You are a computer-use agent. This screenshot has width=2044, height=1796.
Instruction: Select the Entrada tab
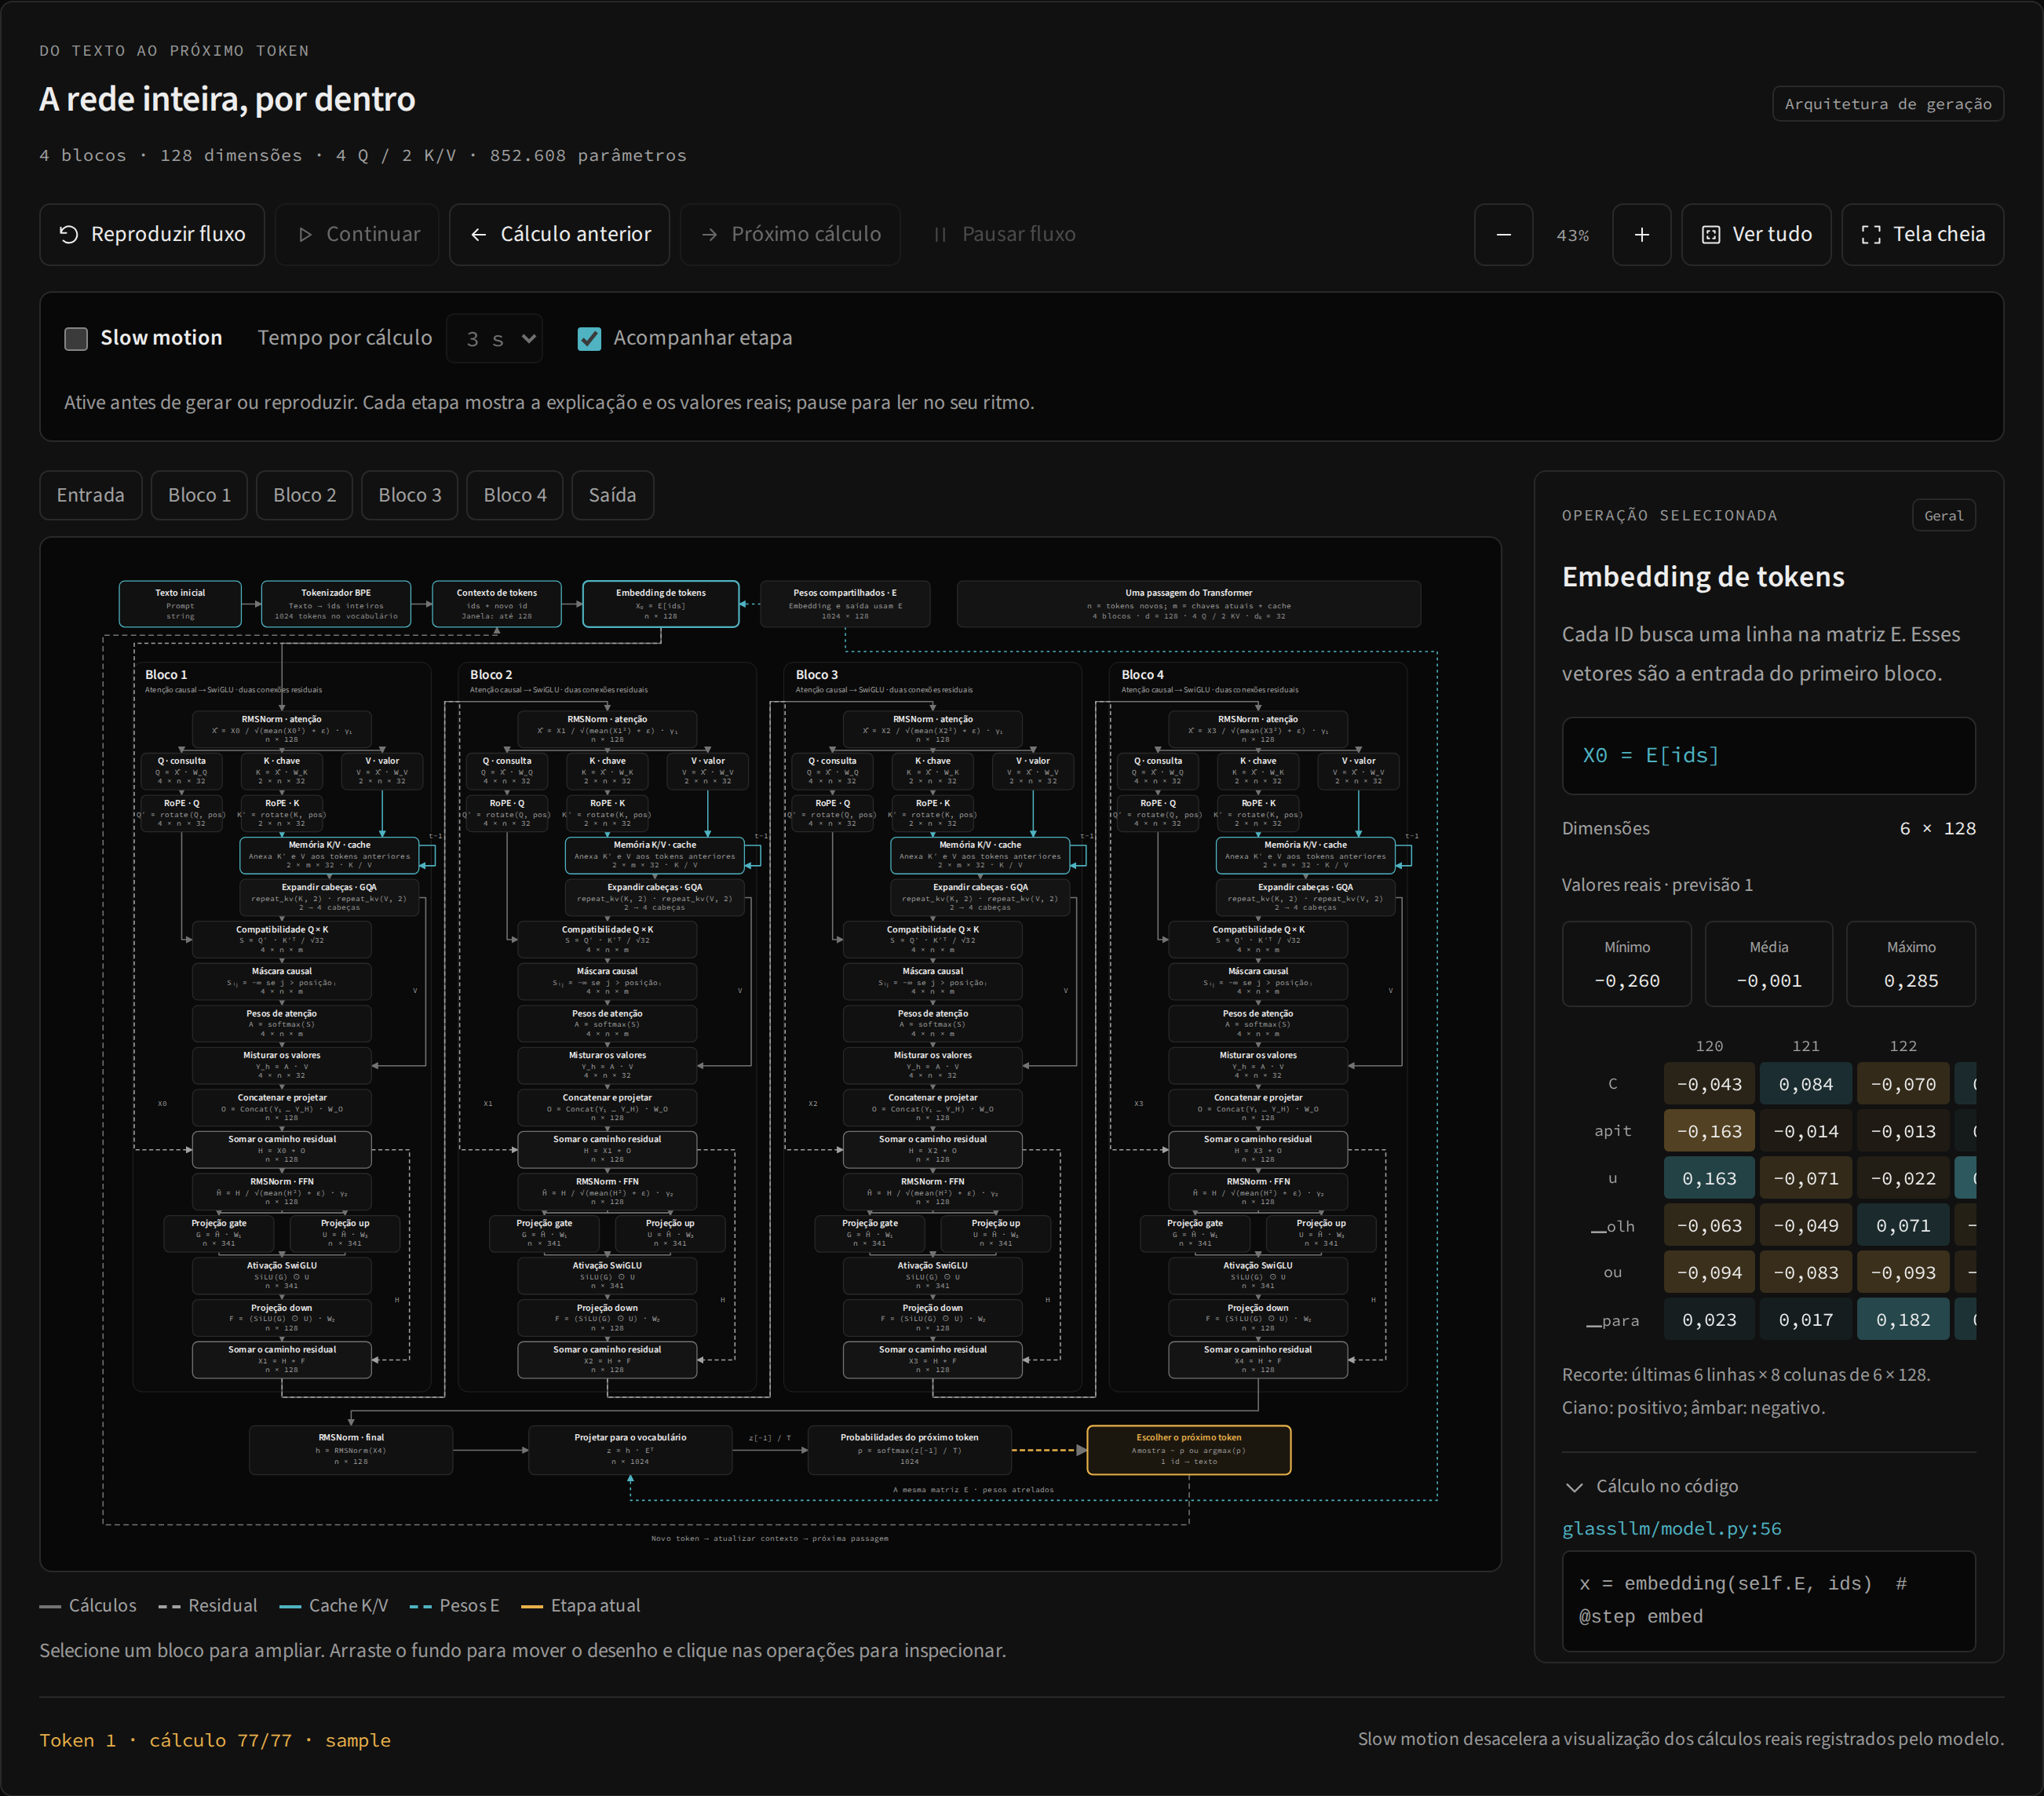click(91, 495)
